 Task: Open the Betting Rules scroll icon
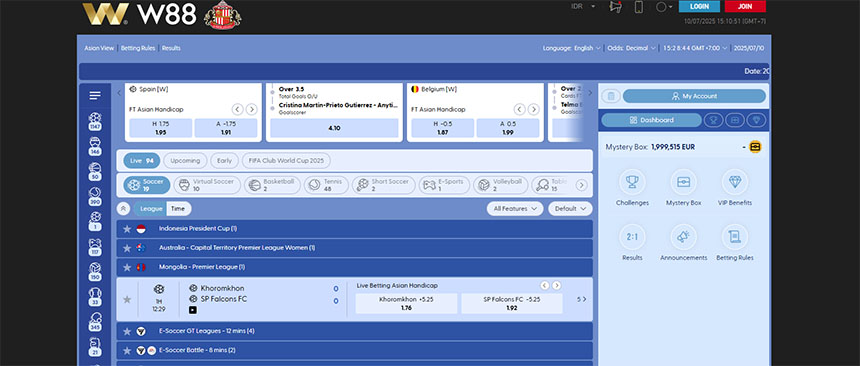click(x=734, y=237)
